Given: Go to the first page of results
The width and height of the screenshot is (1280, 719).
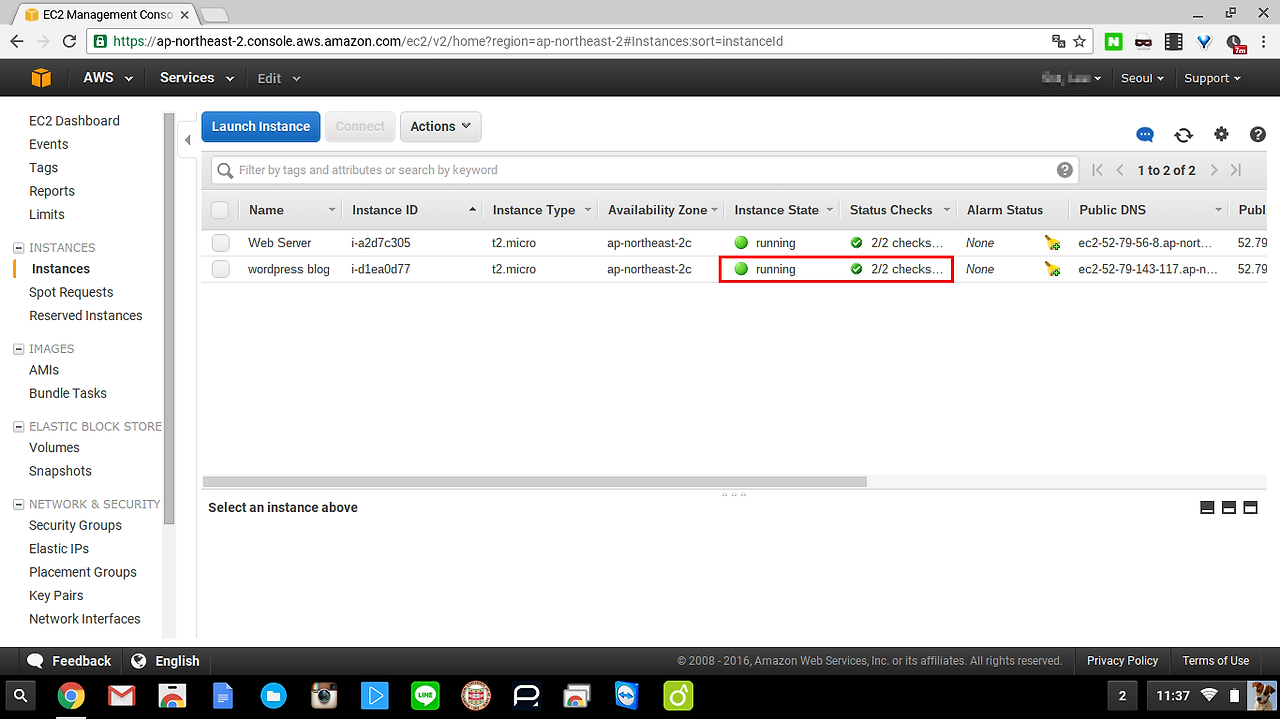Looking at the screenshot, I should click(1097, 170).
